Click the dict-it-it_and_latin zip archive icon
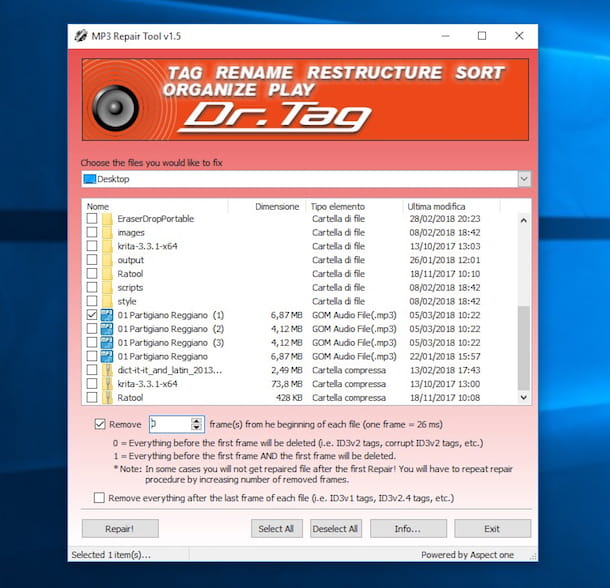The height and width of the screenshot is (588, 610). 107,370
